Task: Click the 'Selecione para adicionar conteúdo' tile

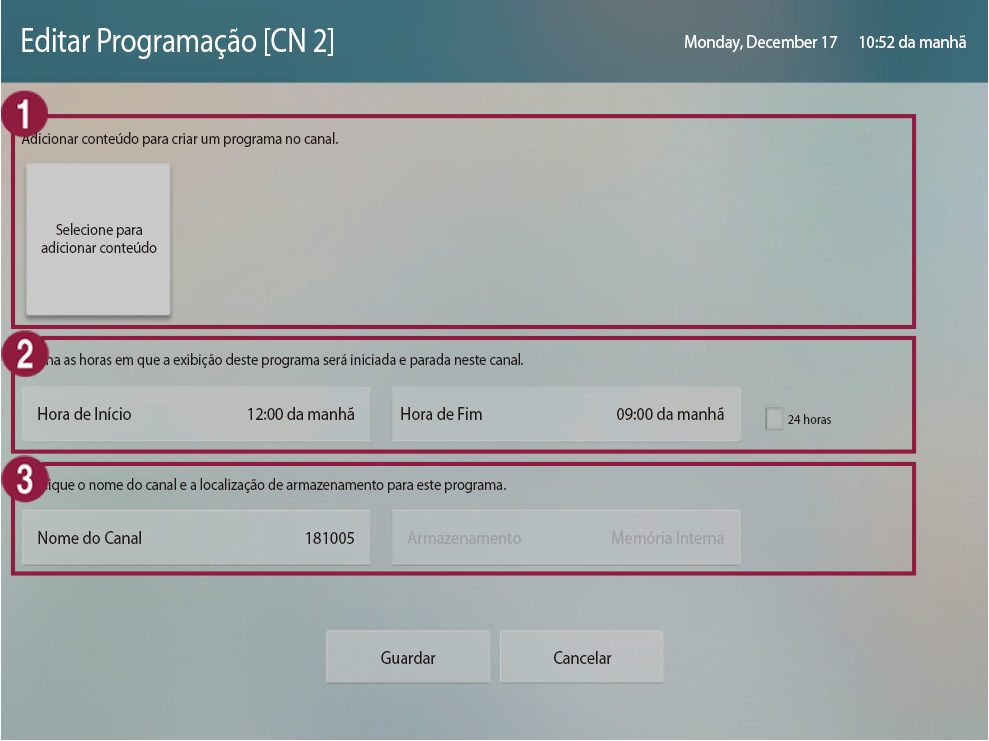Action: point(98,239)
